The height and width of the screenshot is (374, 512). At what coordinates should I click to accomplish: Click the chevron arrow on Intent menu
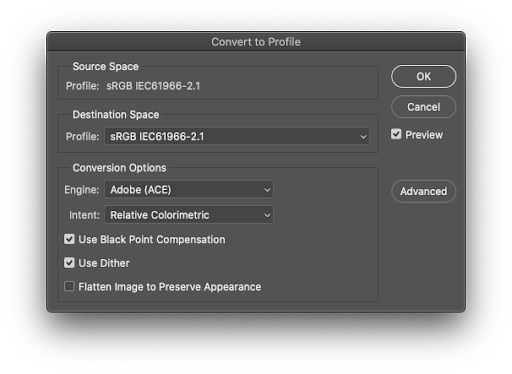point(267,215)
